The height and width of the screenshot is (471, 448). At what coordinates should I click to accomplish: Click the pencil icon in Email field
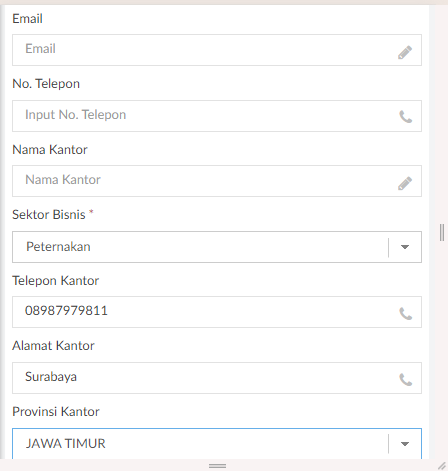pyautogui.click(x=405, y=52)
